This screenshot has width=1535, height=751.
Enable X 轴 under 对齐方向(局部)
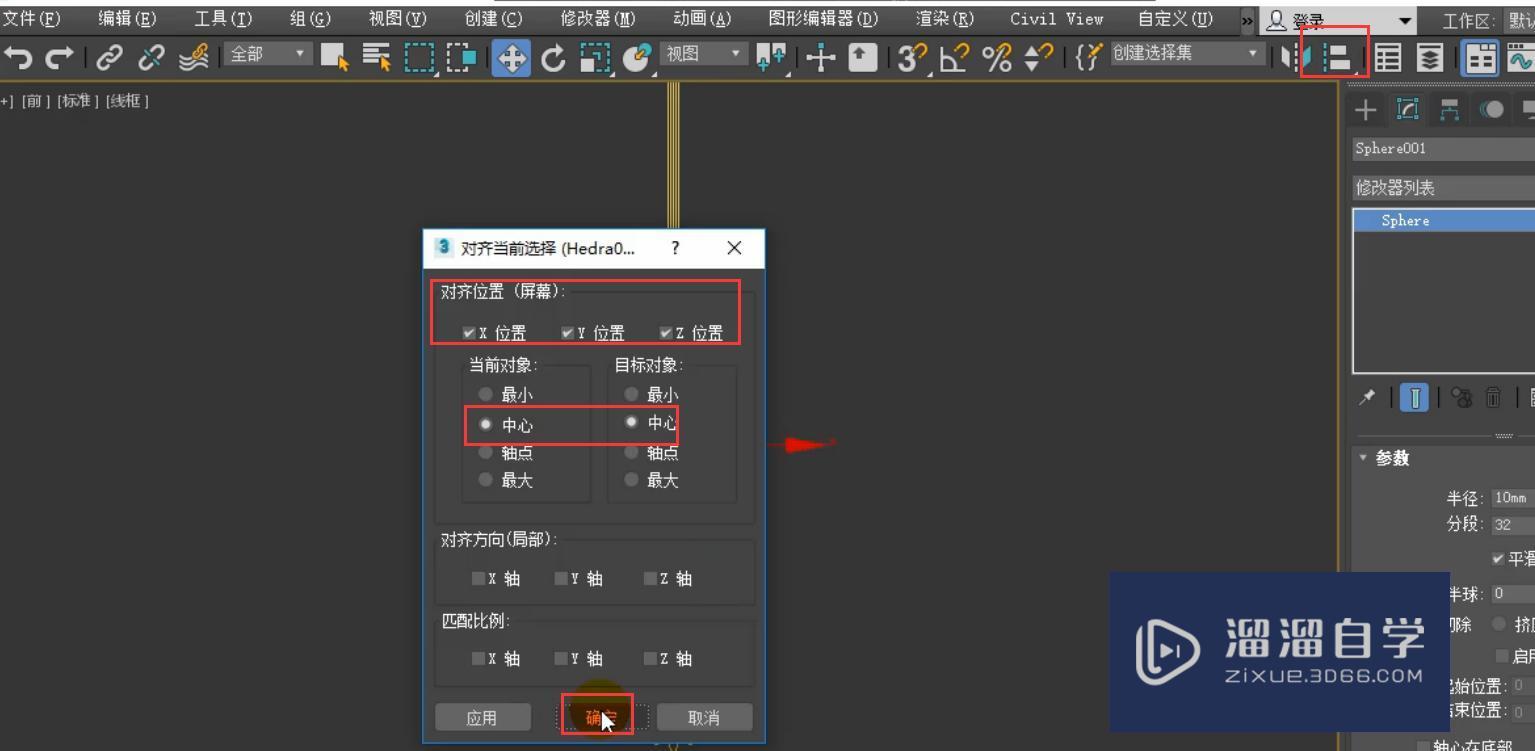478,578
